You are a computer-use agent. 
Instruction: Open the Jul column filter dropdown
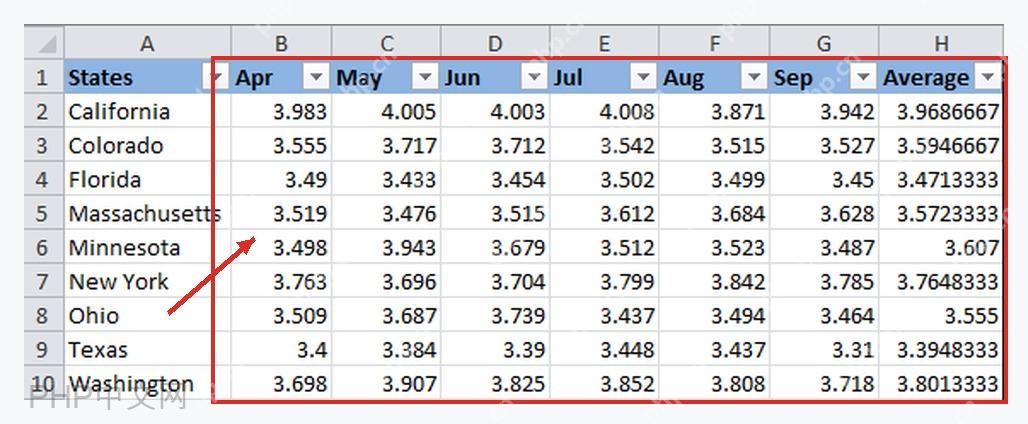point(643,77)
